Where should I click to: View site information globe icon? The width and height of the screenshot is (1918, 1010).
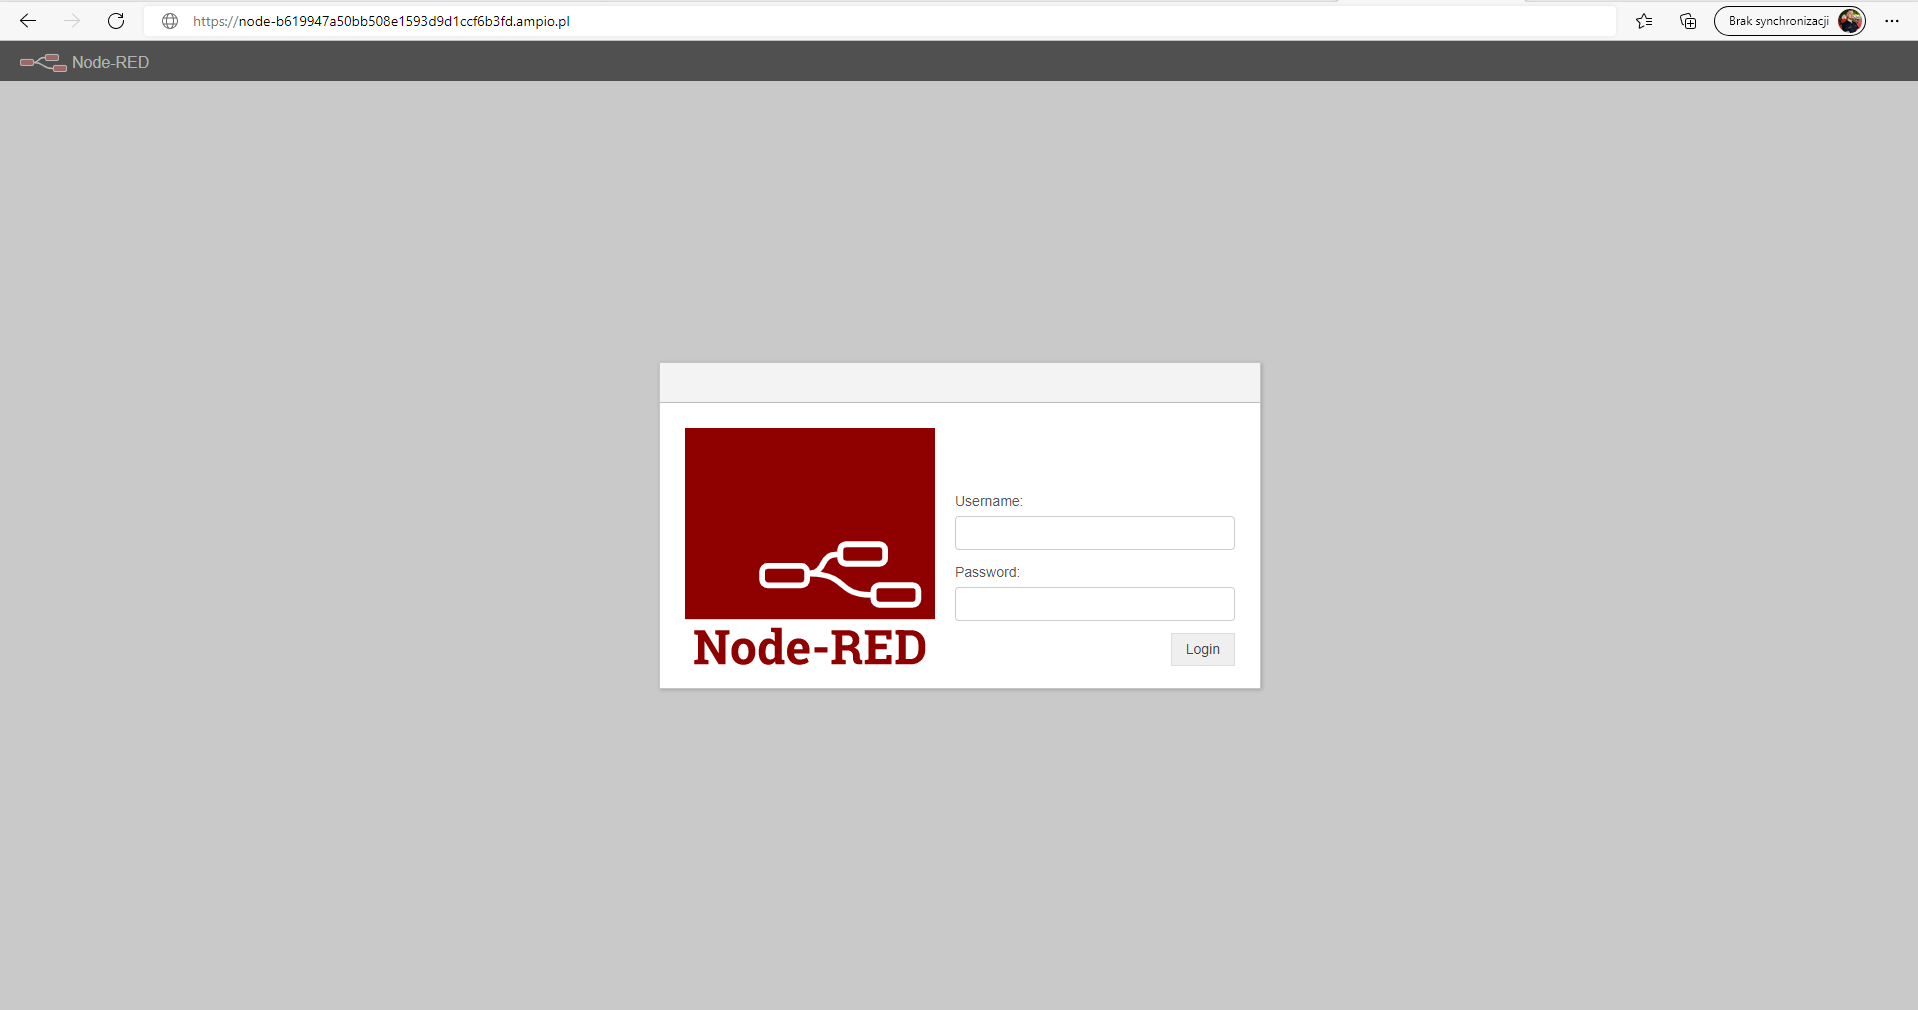tap(170, 21)
